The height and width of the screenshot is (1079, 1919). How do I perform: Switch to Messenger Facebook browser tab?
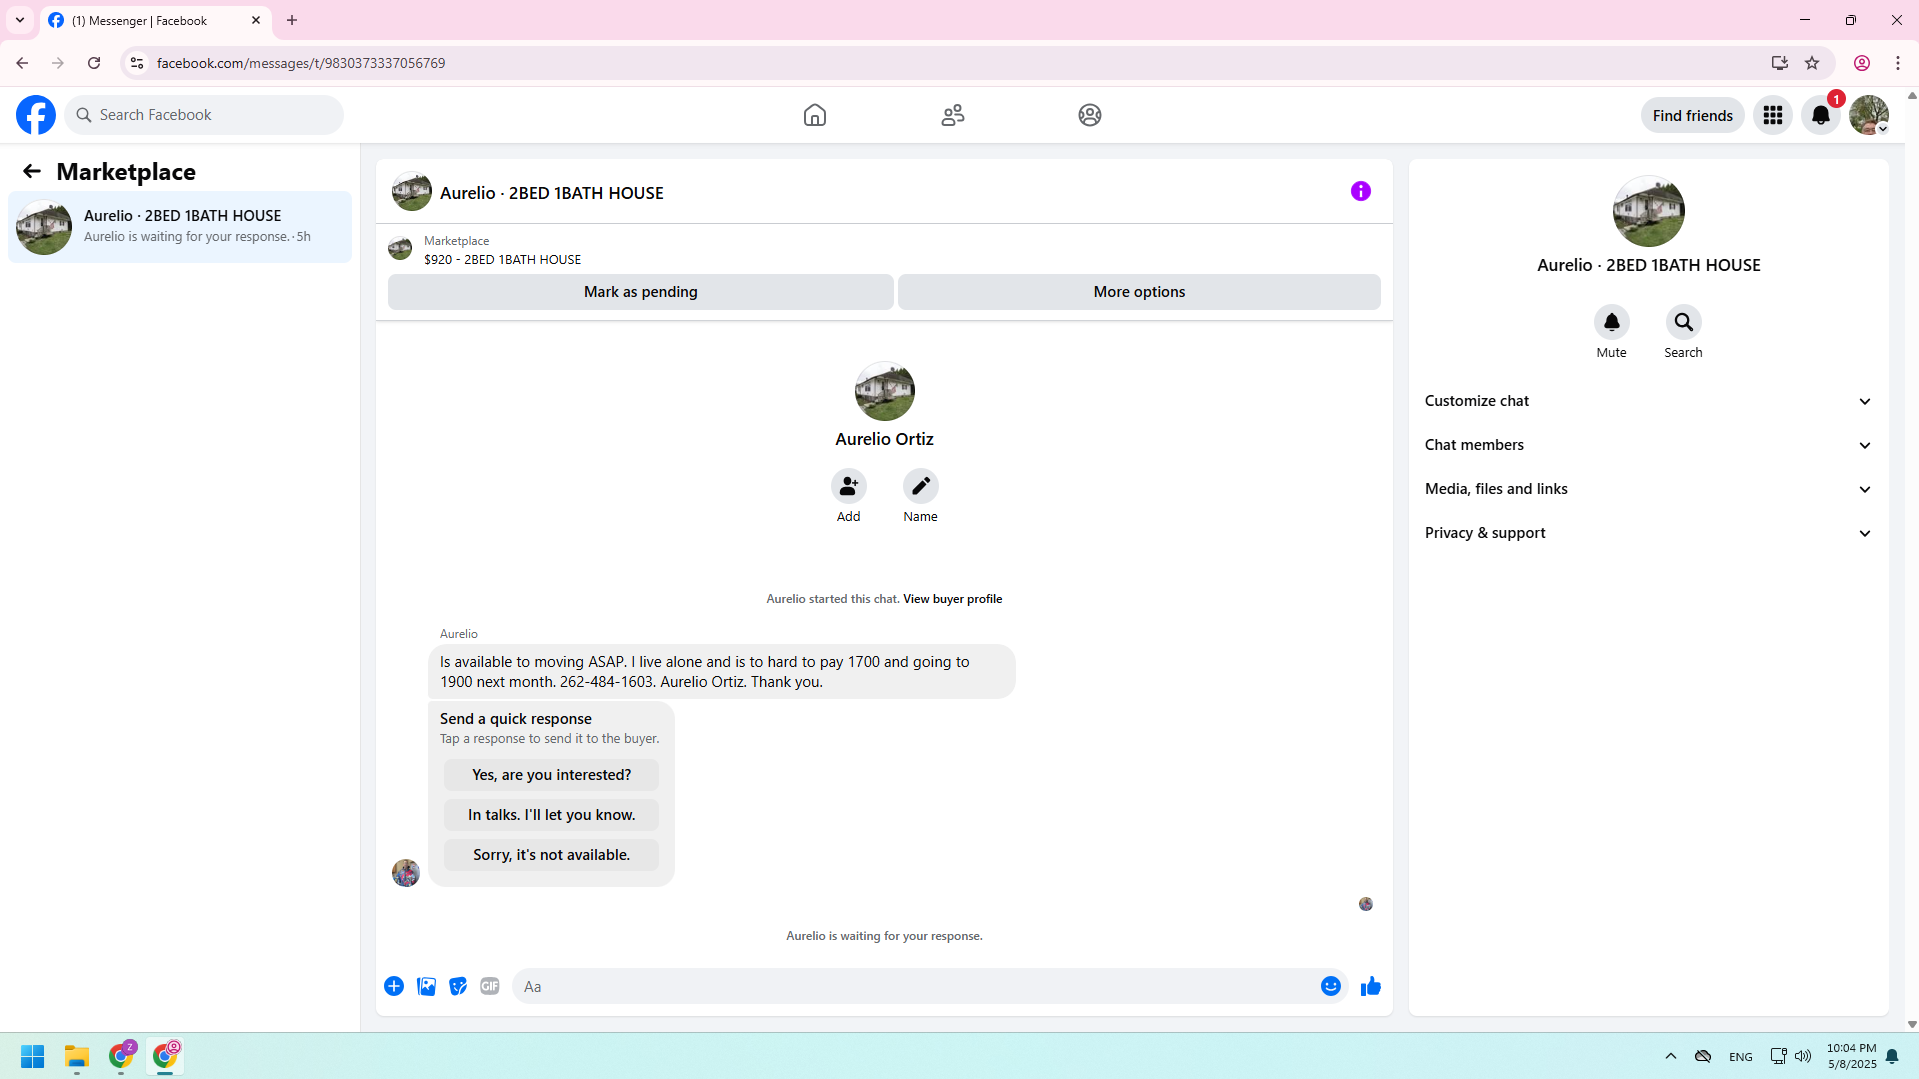tap(156, 20)
